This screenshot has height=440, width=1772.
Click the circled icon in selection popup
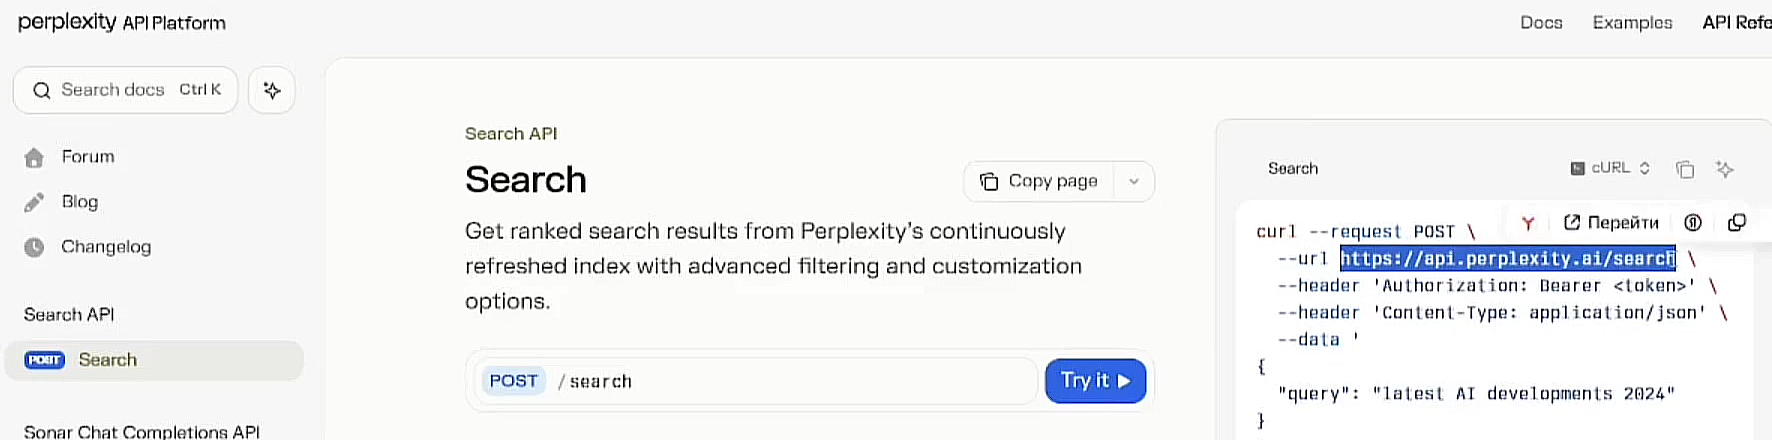coord(1693,223)
